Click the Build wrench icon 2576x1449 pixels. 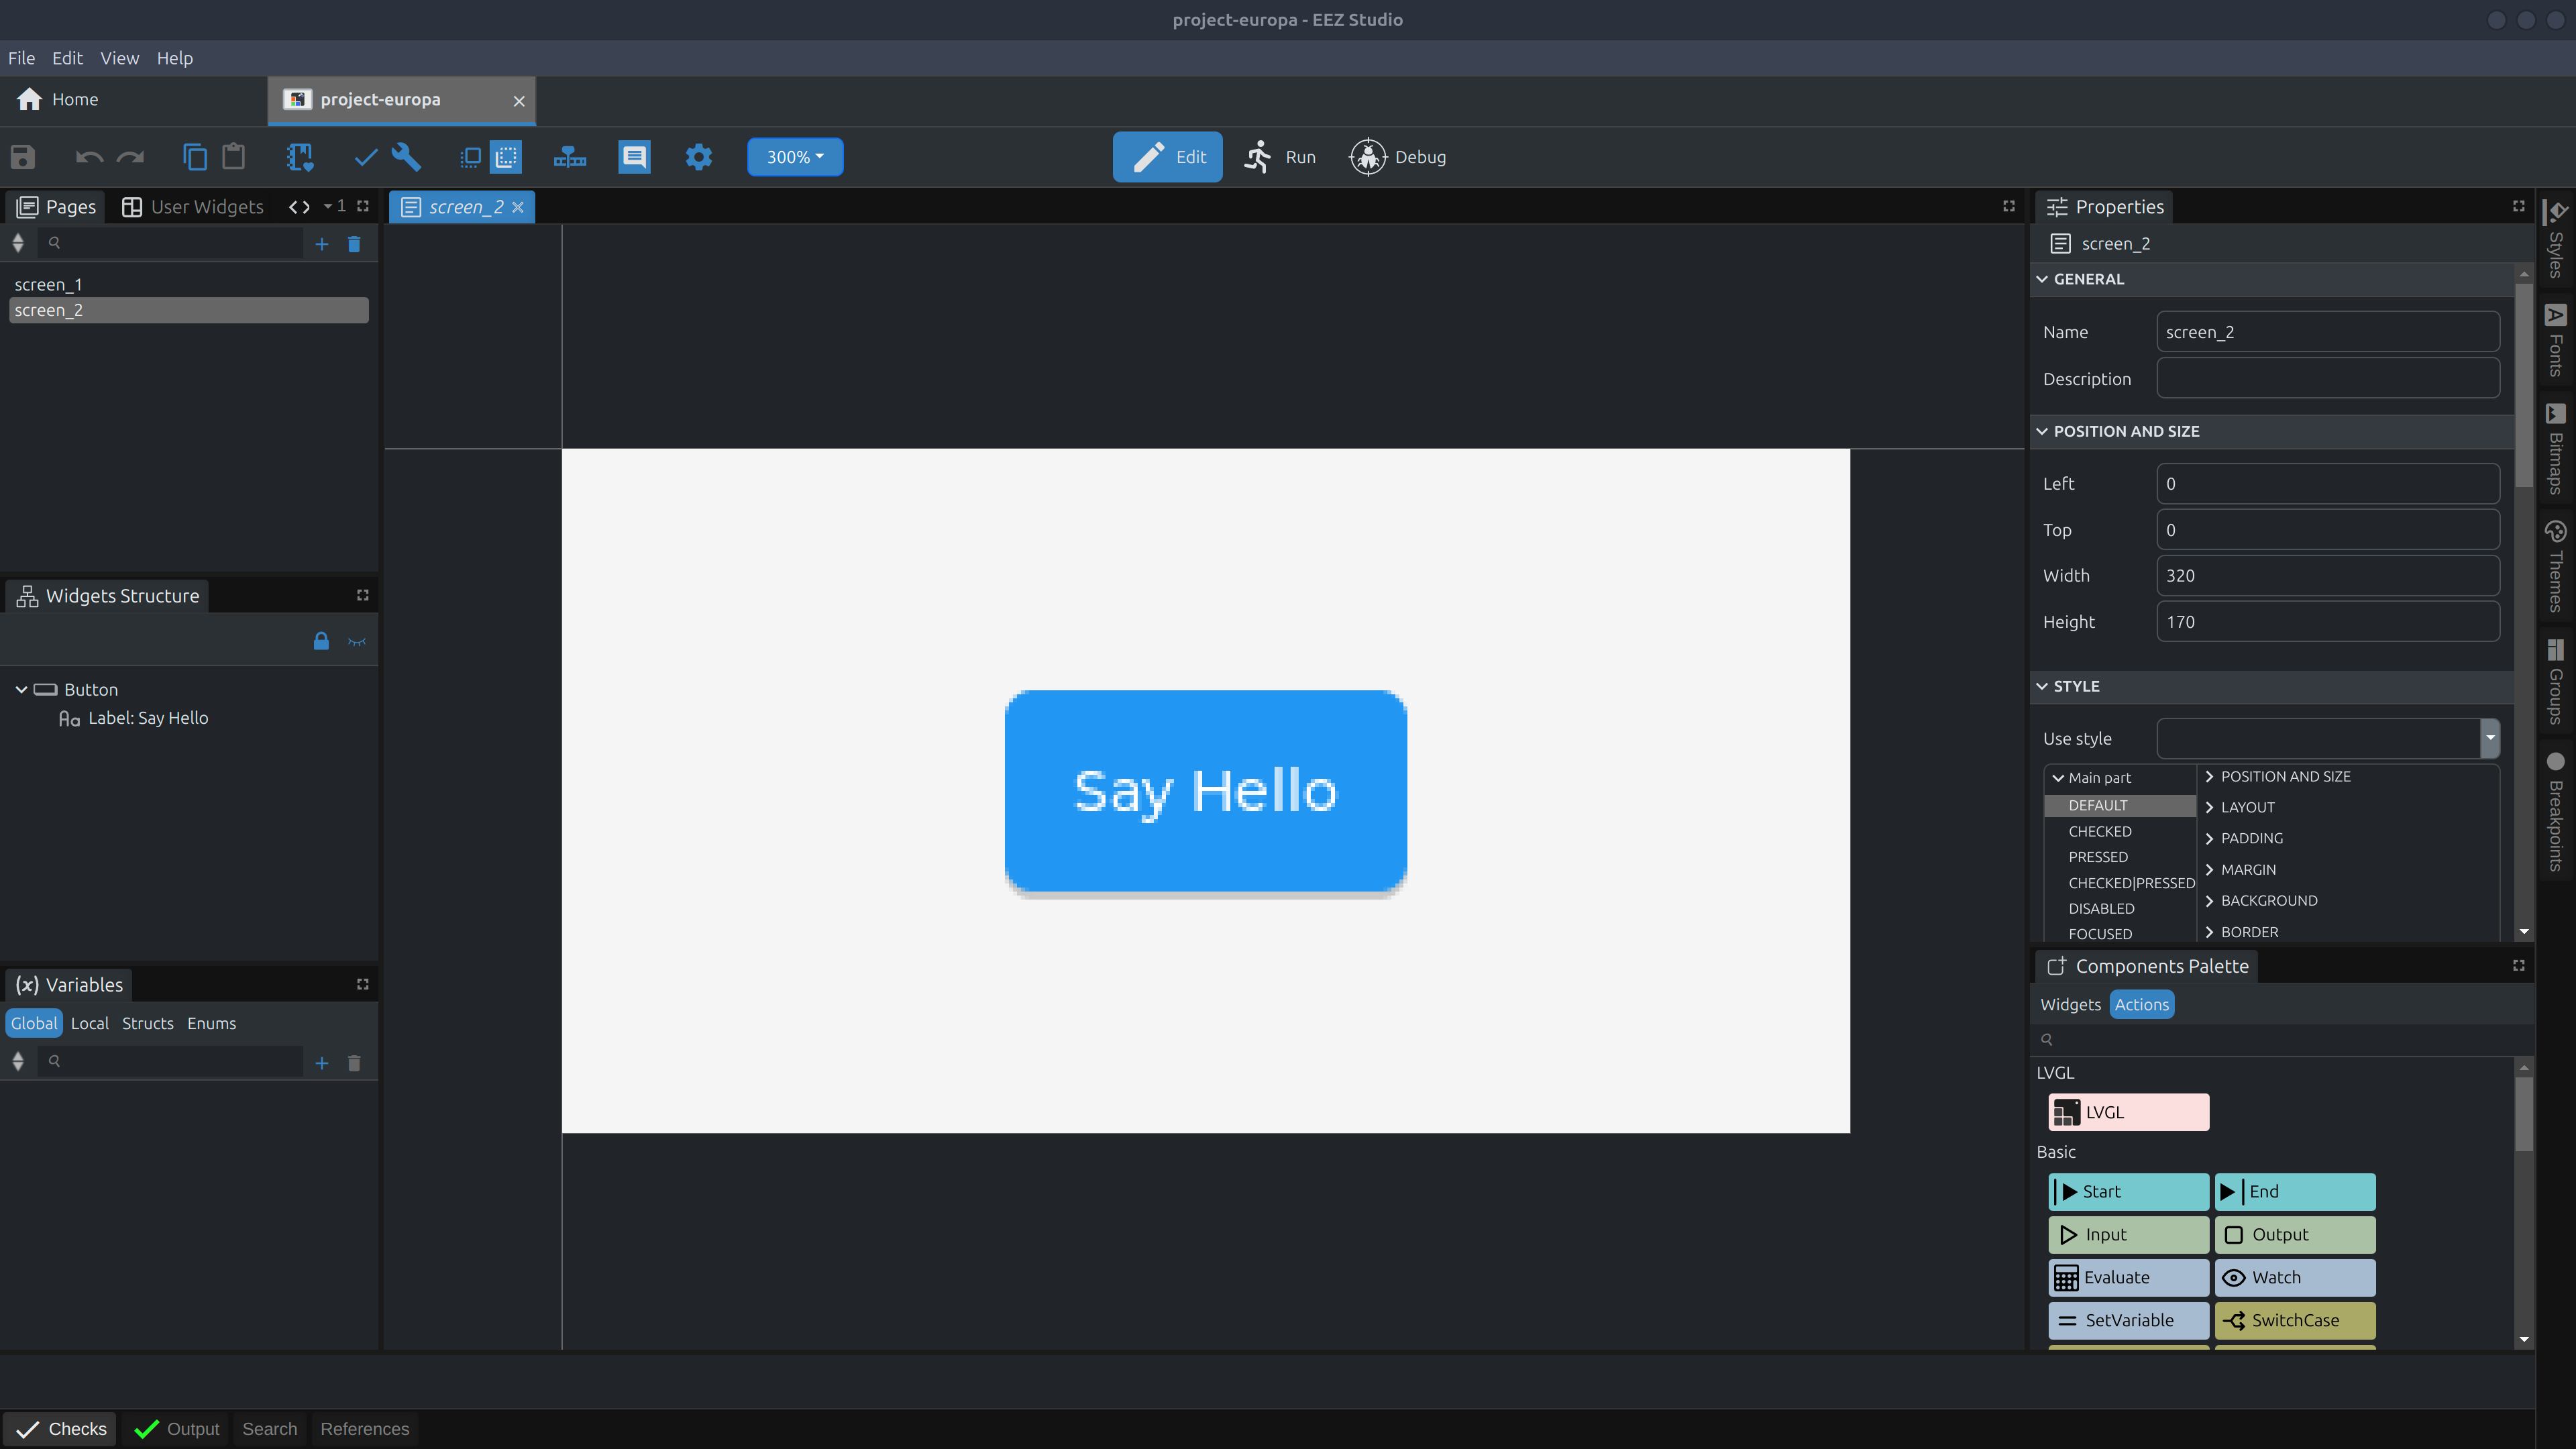pos(406,157)
